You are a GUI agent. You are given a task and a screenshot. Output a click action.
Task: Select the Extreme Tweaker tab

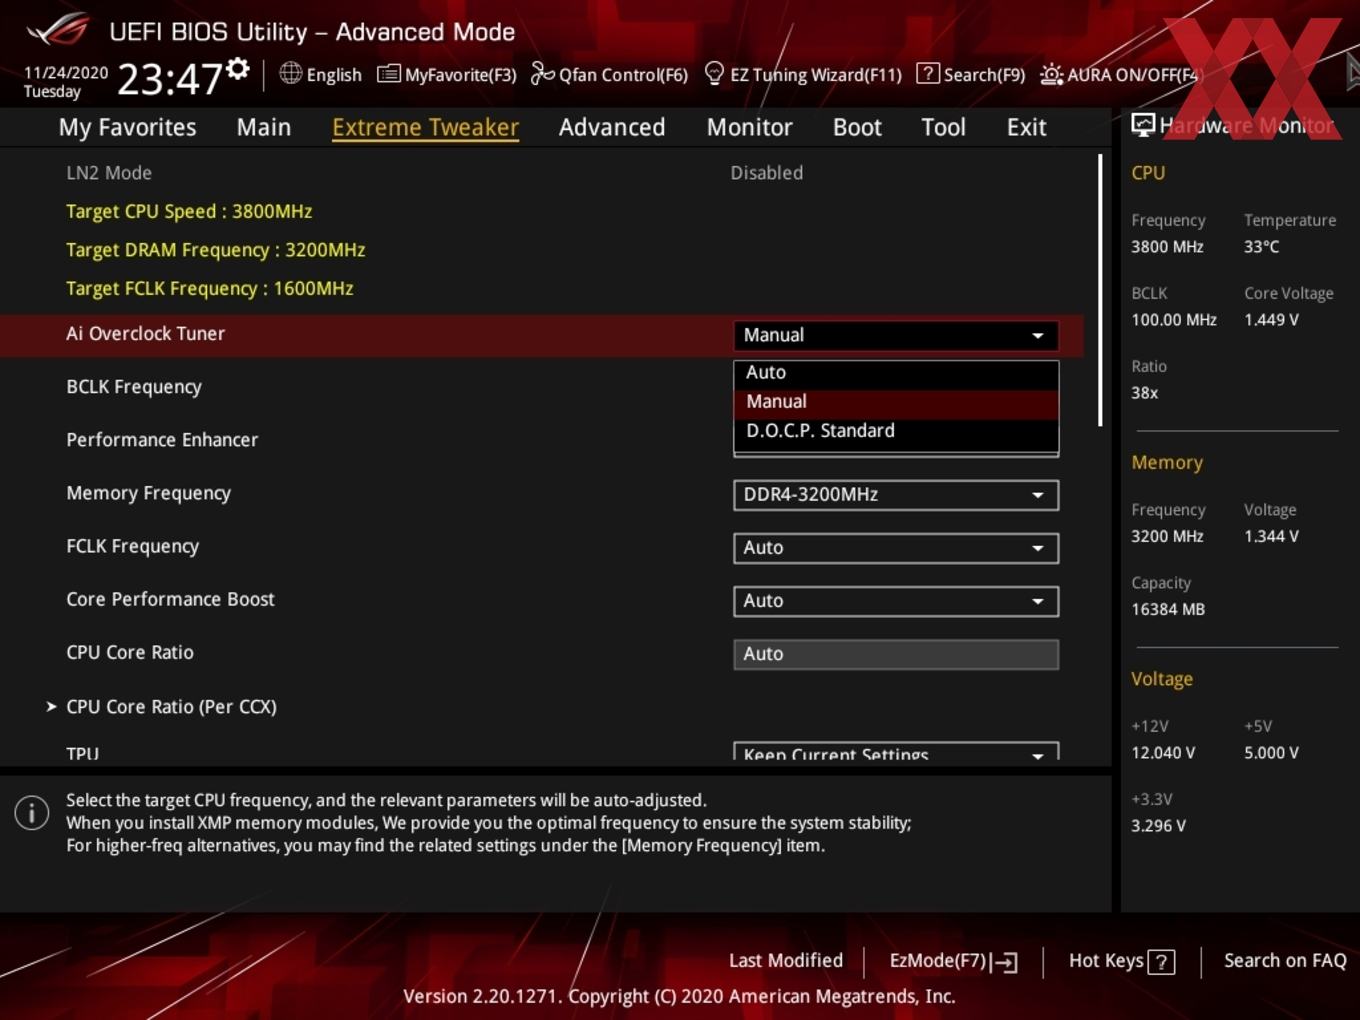(425, 127)
